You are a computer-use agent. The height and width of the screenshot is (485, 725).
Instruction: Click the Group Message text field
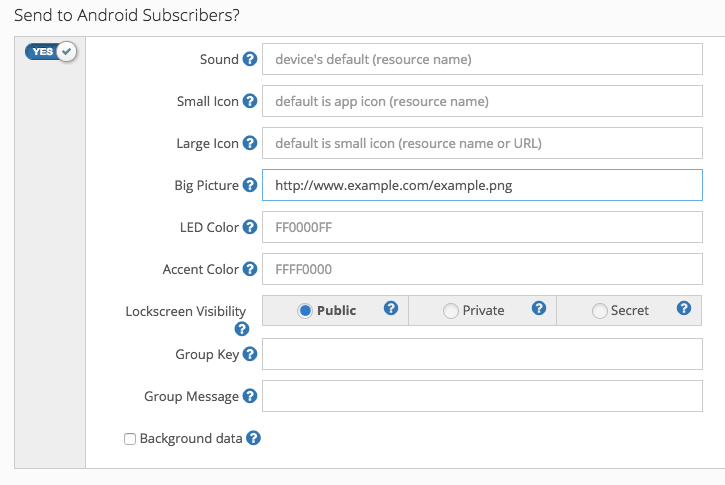point(482,396)
